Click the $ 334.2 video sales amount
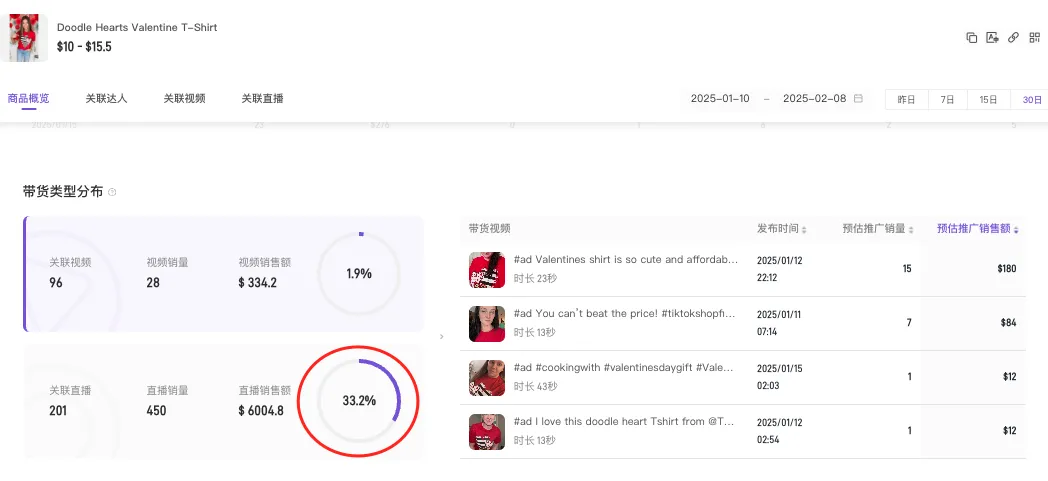This screenshot has height=481, width=1048. 257,283
